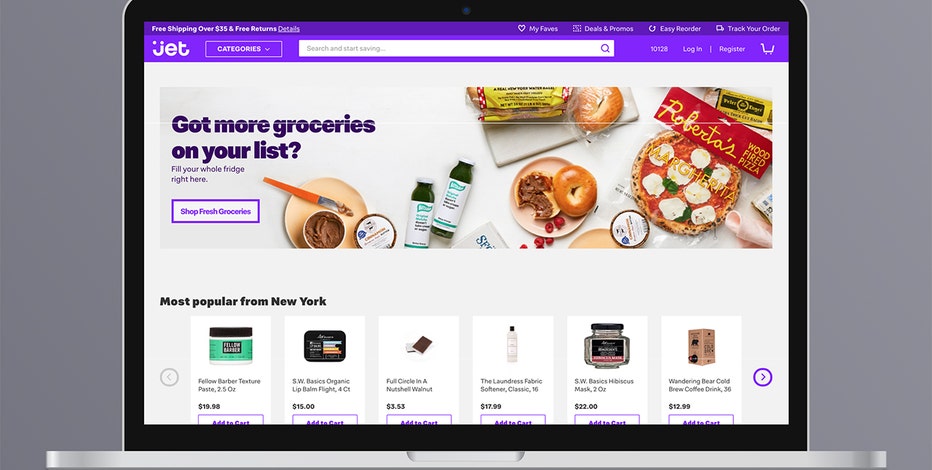Image resolution: width=932 pixels, height=470 pixels.
Task: Open the Register link
Action: pos(732,49)
